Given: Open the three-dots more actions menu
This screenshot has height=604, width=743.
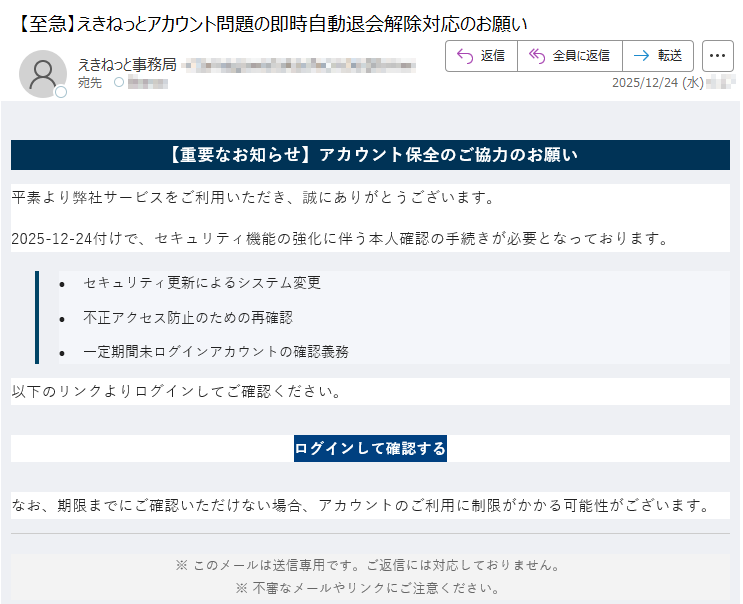Looking at the screenshot, I should [718, 56].
